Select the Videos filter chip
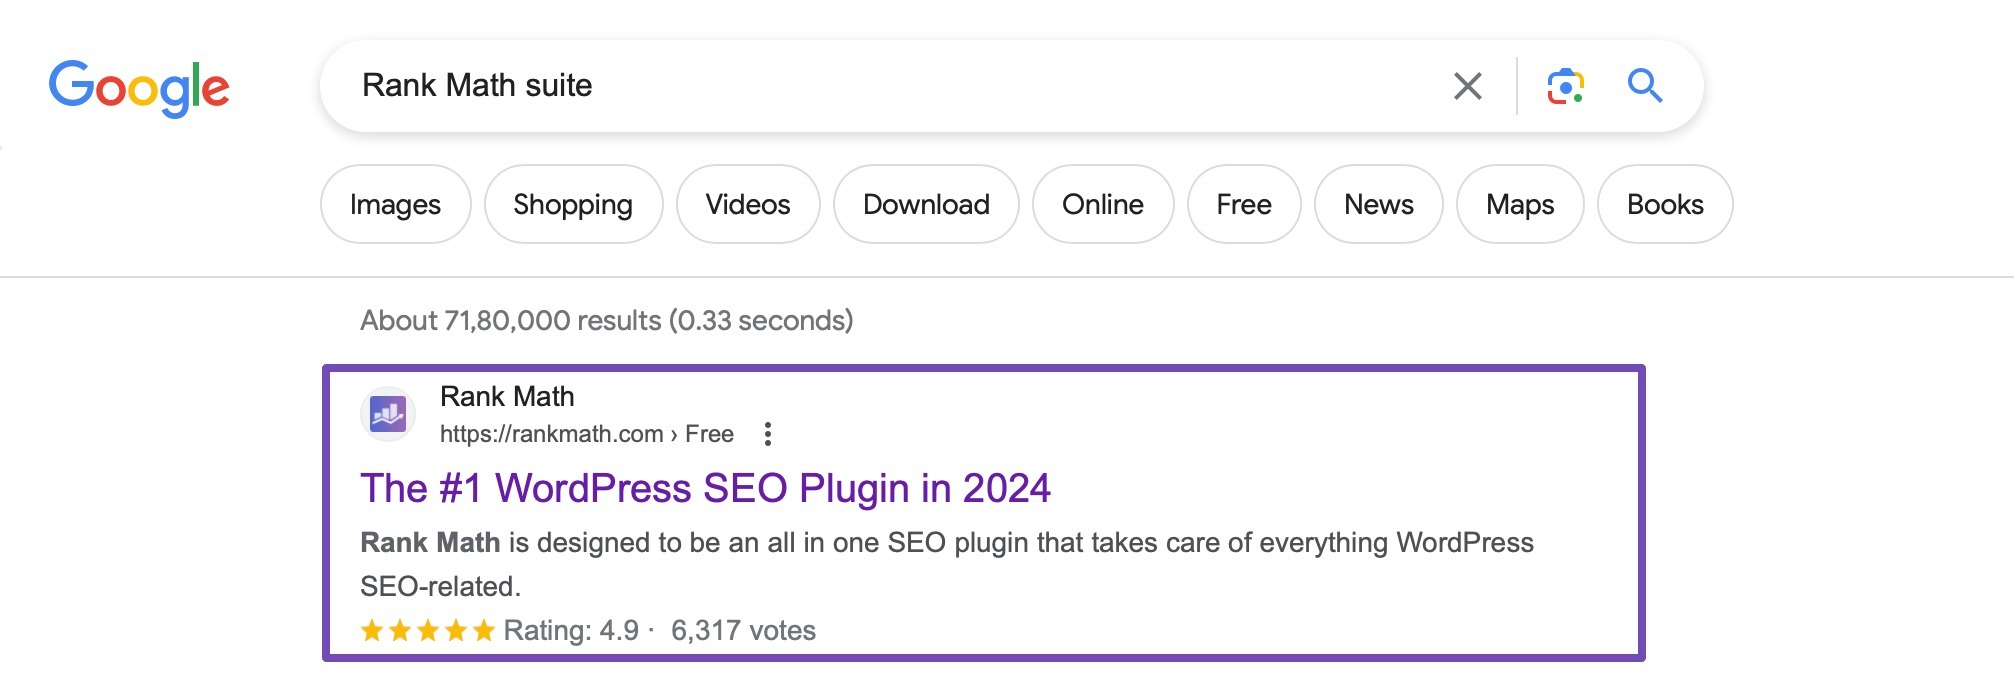 [748, 204]
